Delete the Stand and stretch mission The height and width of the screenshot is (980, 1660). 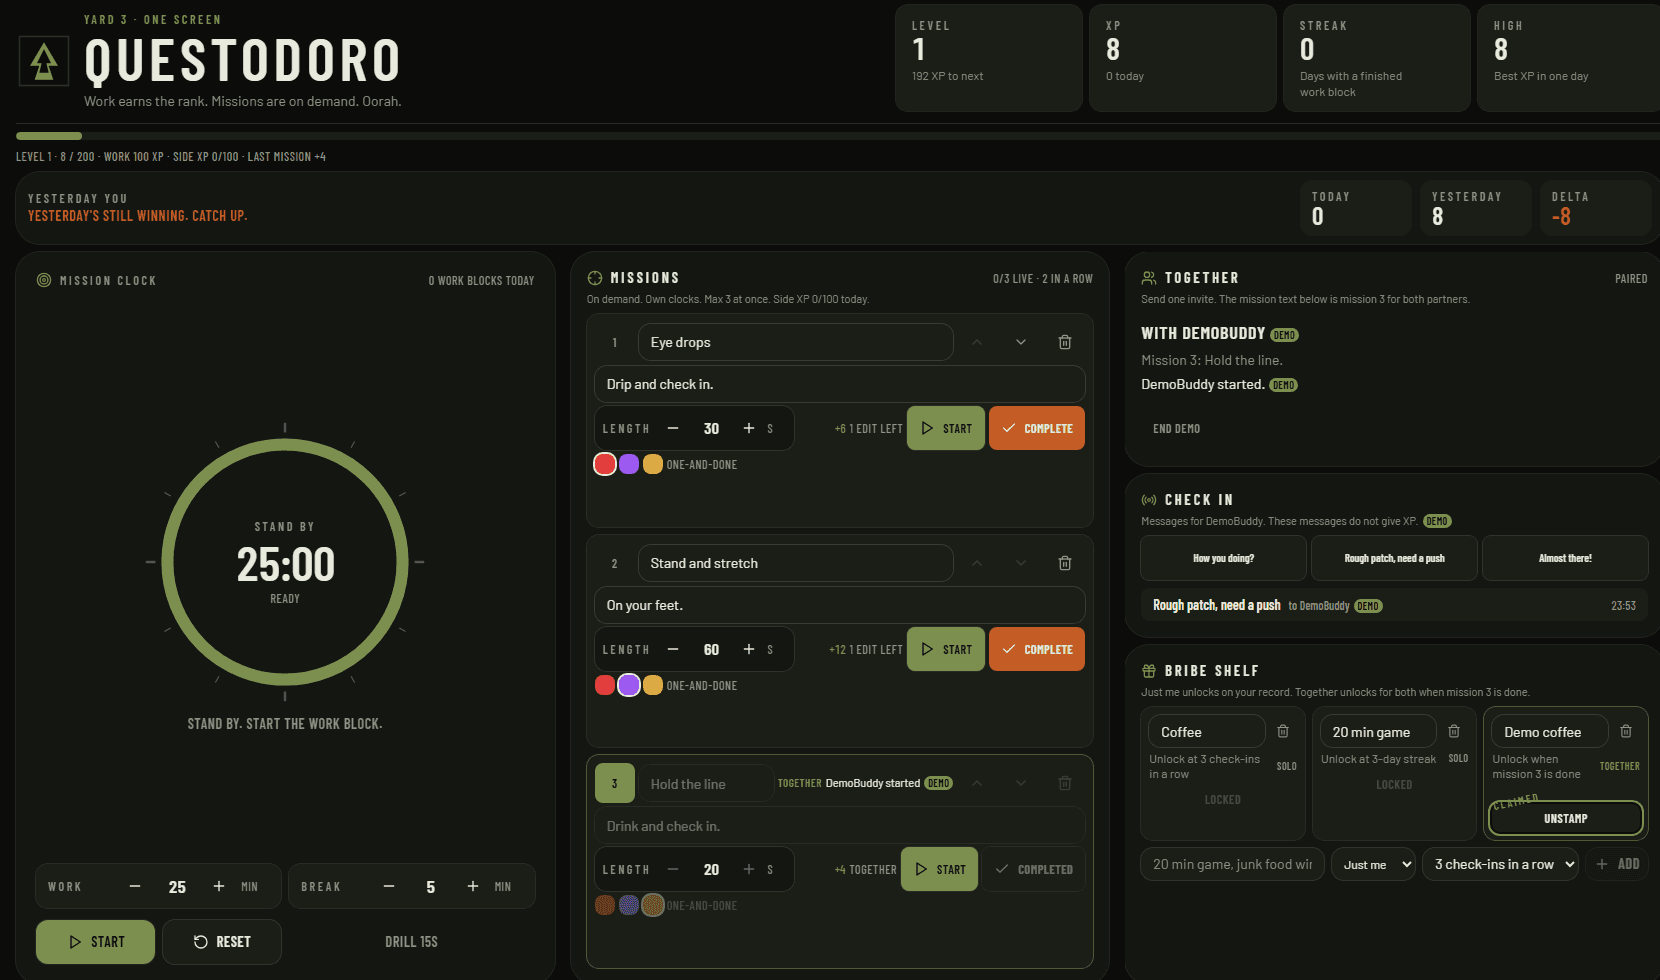point(1065,563)
